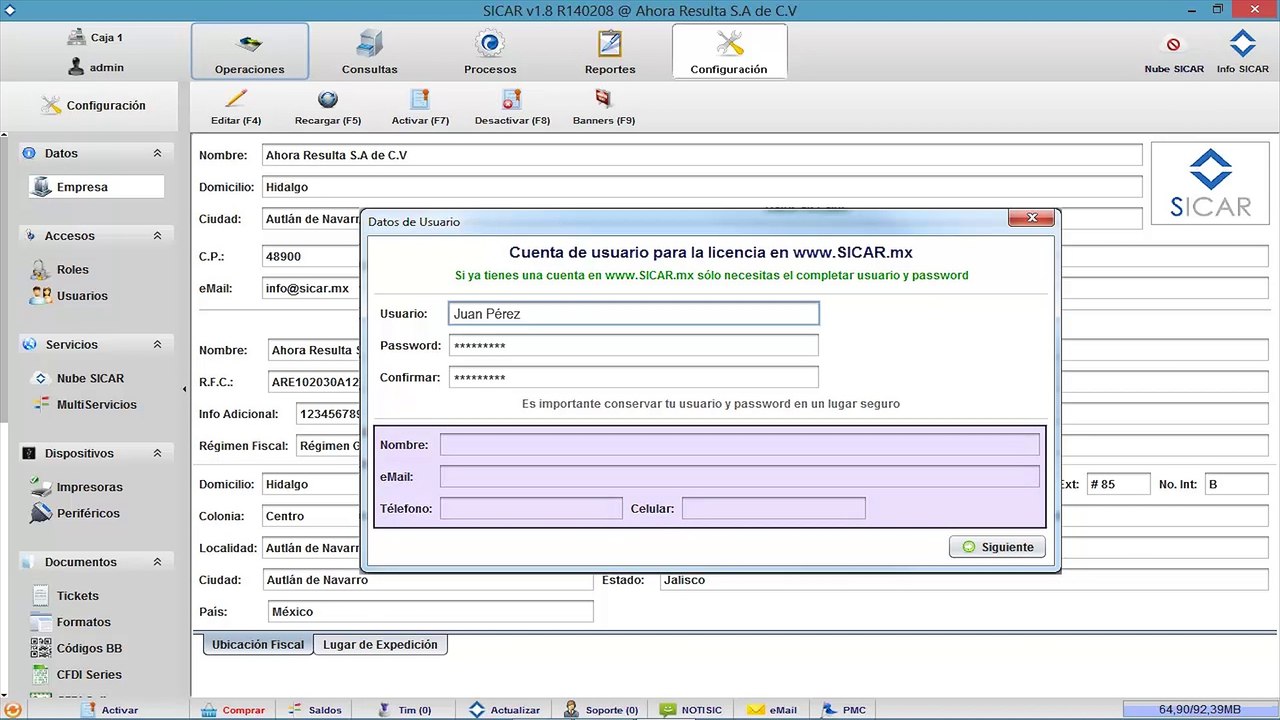Collapse the sidebar with the splitter arrow
This screenshot has height=720, width=1280.
point(184,389)
